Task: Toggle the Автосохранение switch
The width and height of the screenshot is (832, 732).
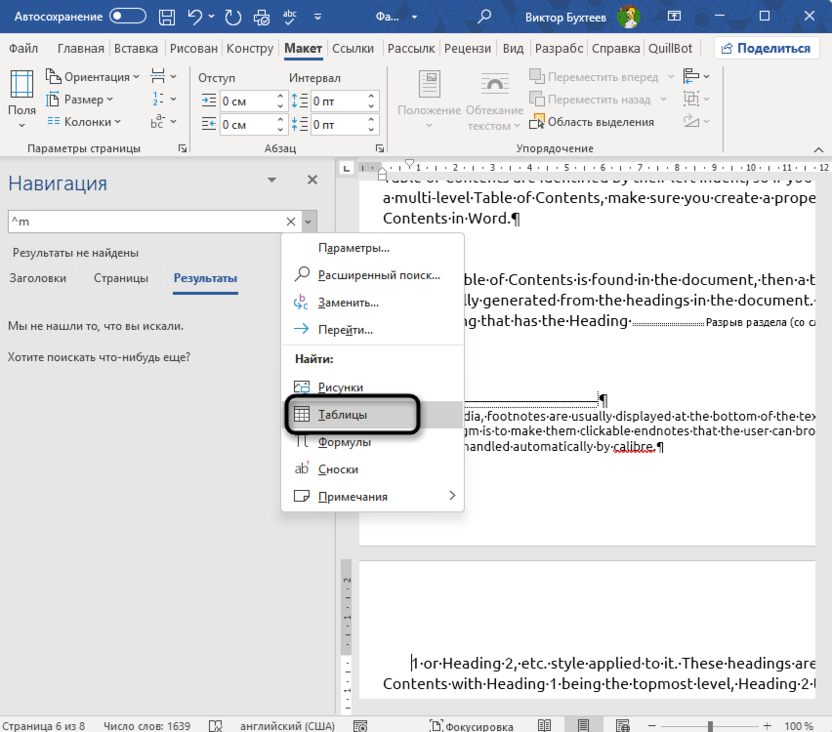Action: [x=127, y=16]
